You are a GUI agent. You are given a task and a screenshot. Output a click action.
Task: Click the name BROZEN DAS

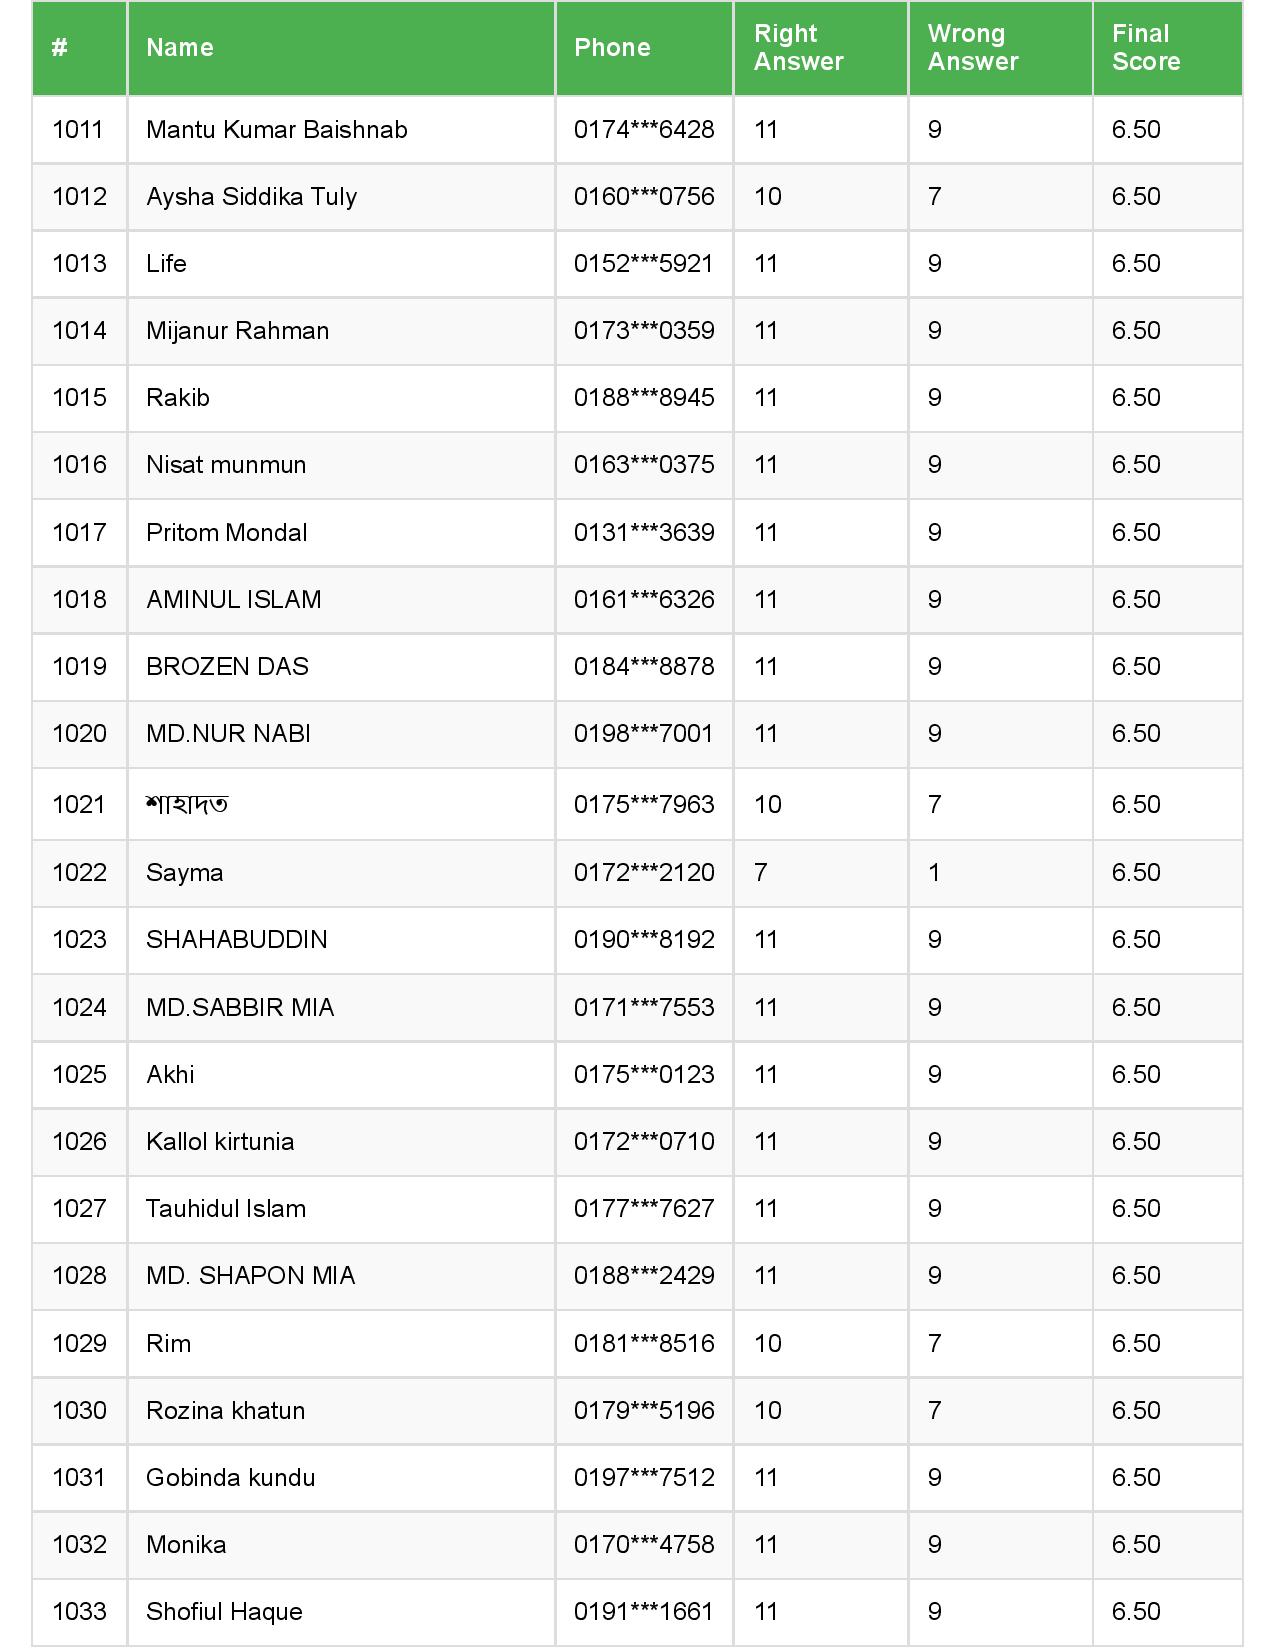pyautogui.click(x=227, y=667)
